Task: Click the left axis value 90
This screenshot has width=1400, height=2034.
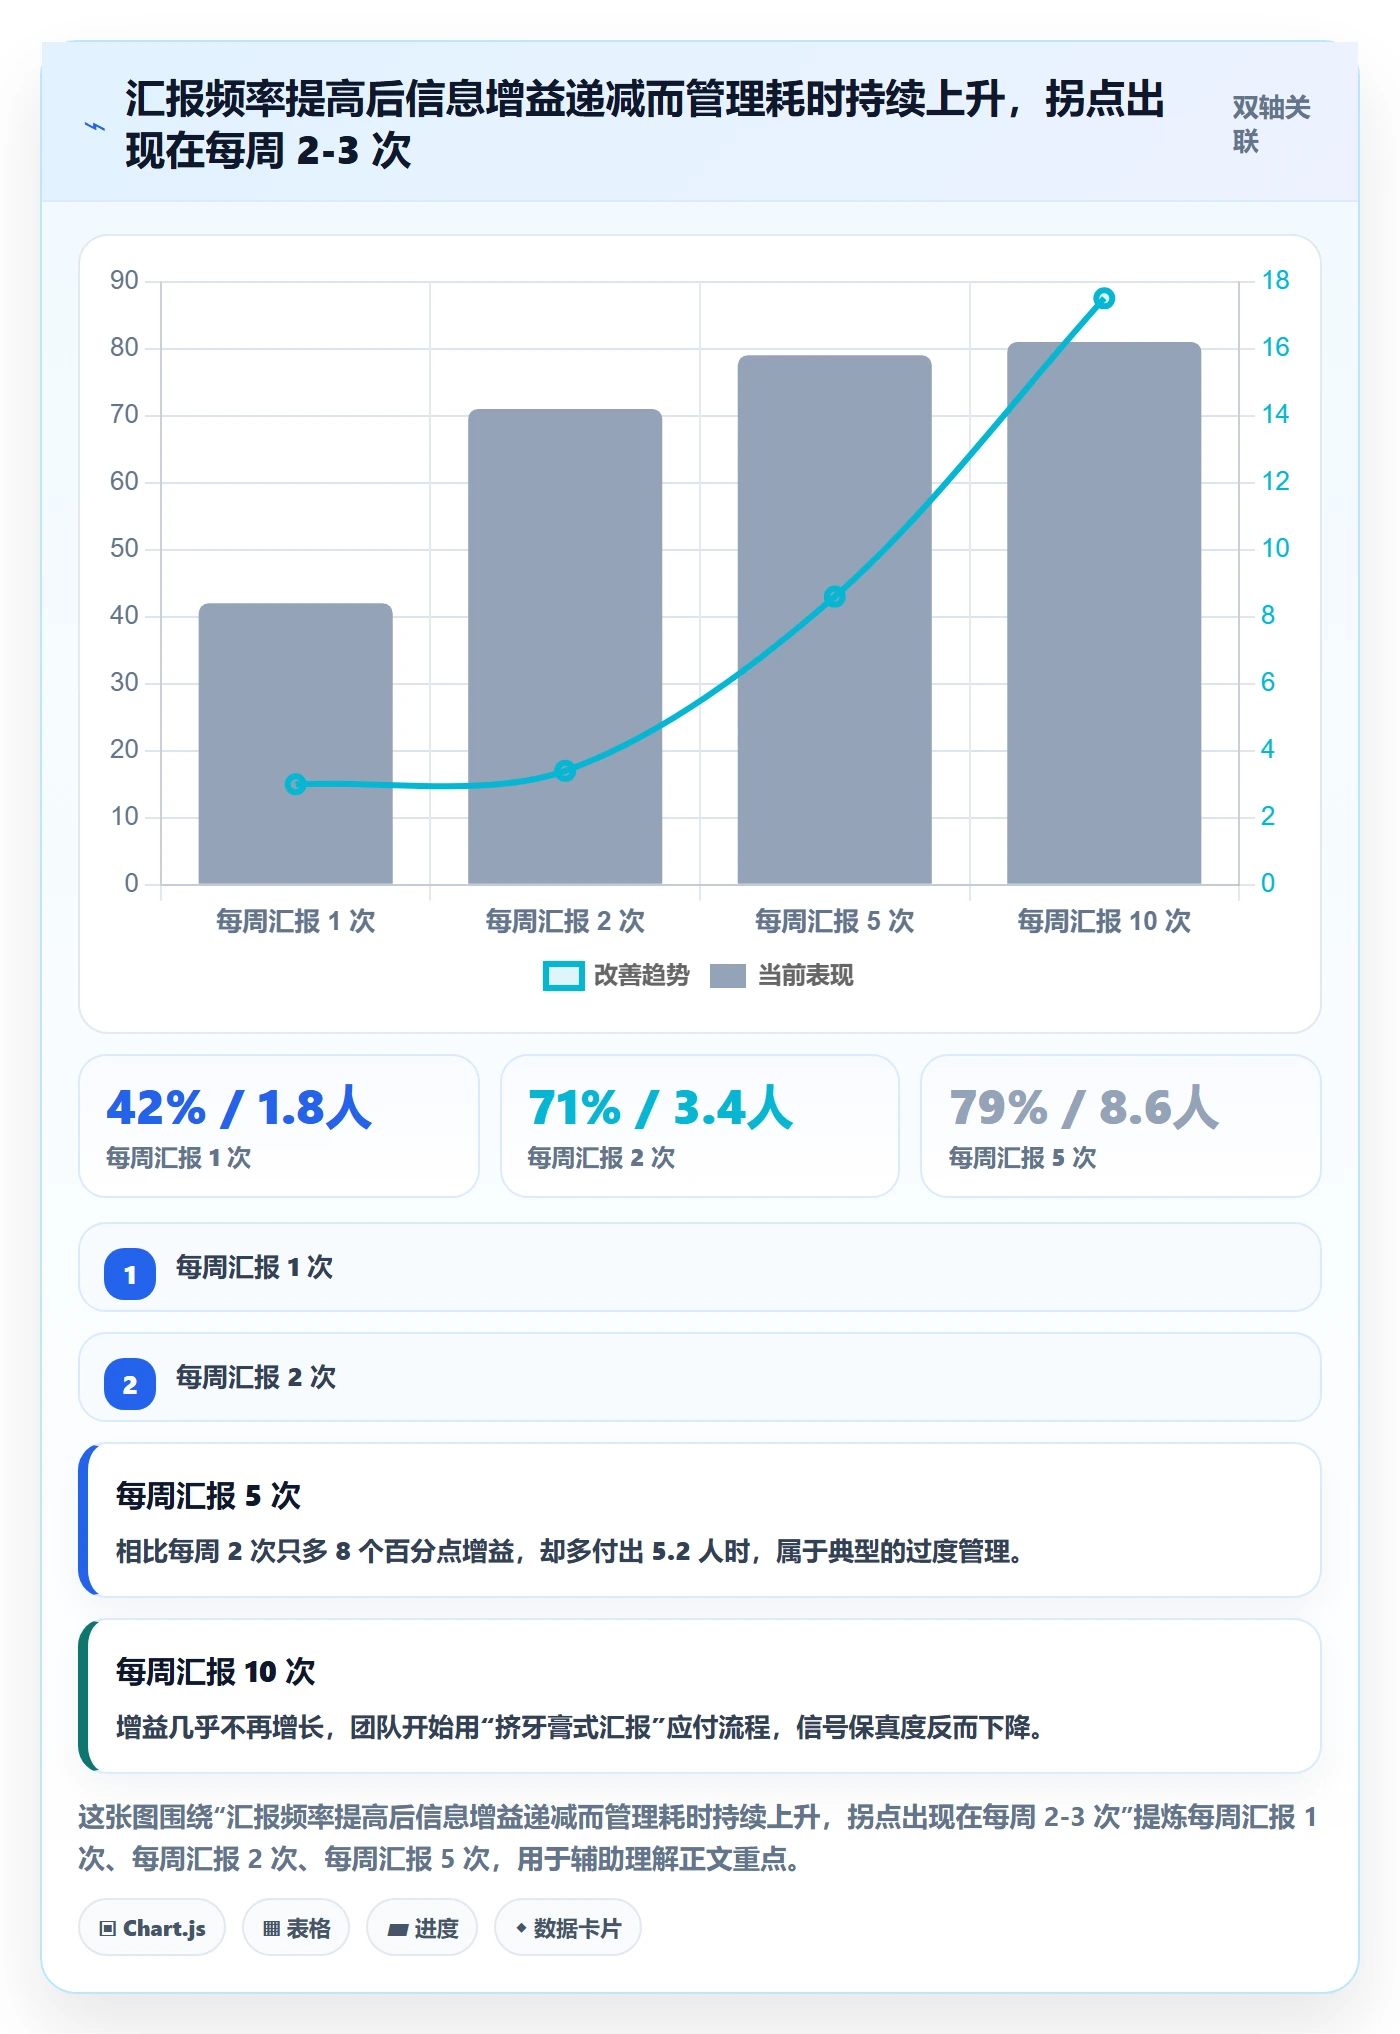Action: pyautogui.click(x=124, y=280)
